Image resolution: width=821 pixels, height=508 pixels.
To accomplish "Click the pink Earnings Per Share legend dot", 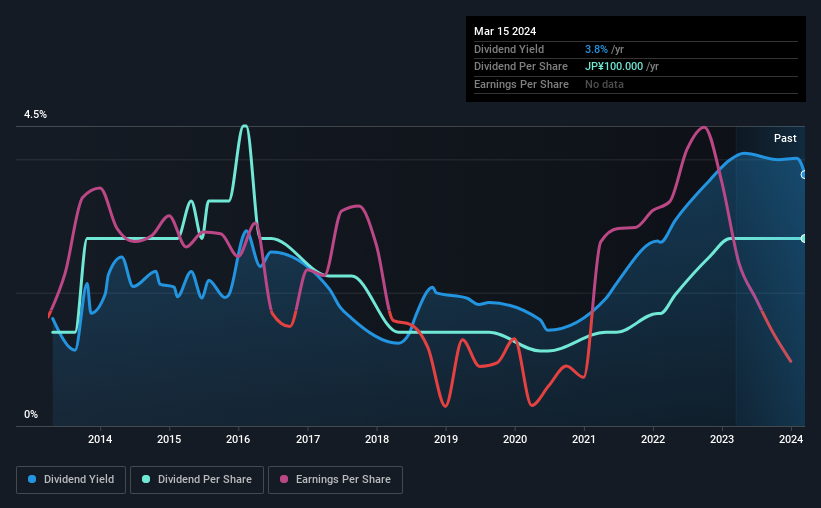I will 284,479.
